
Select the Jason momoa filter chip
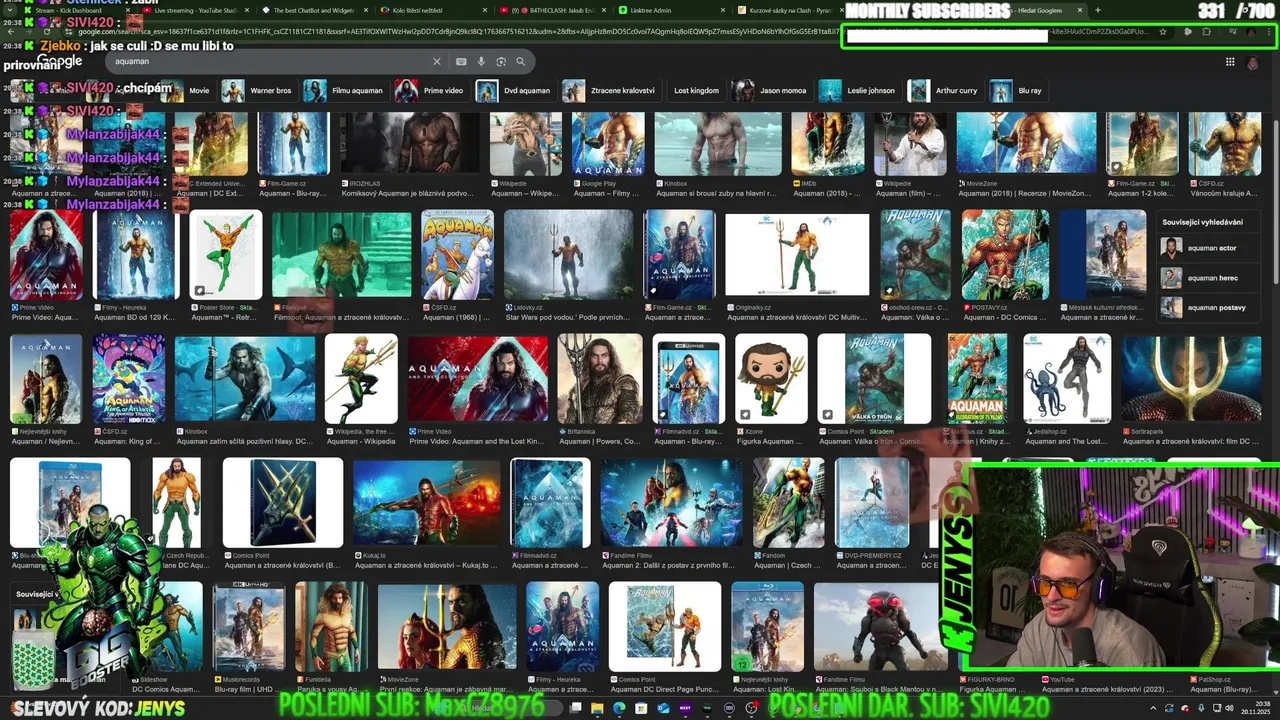[771, 91]
